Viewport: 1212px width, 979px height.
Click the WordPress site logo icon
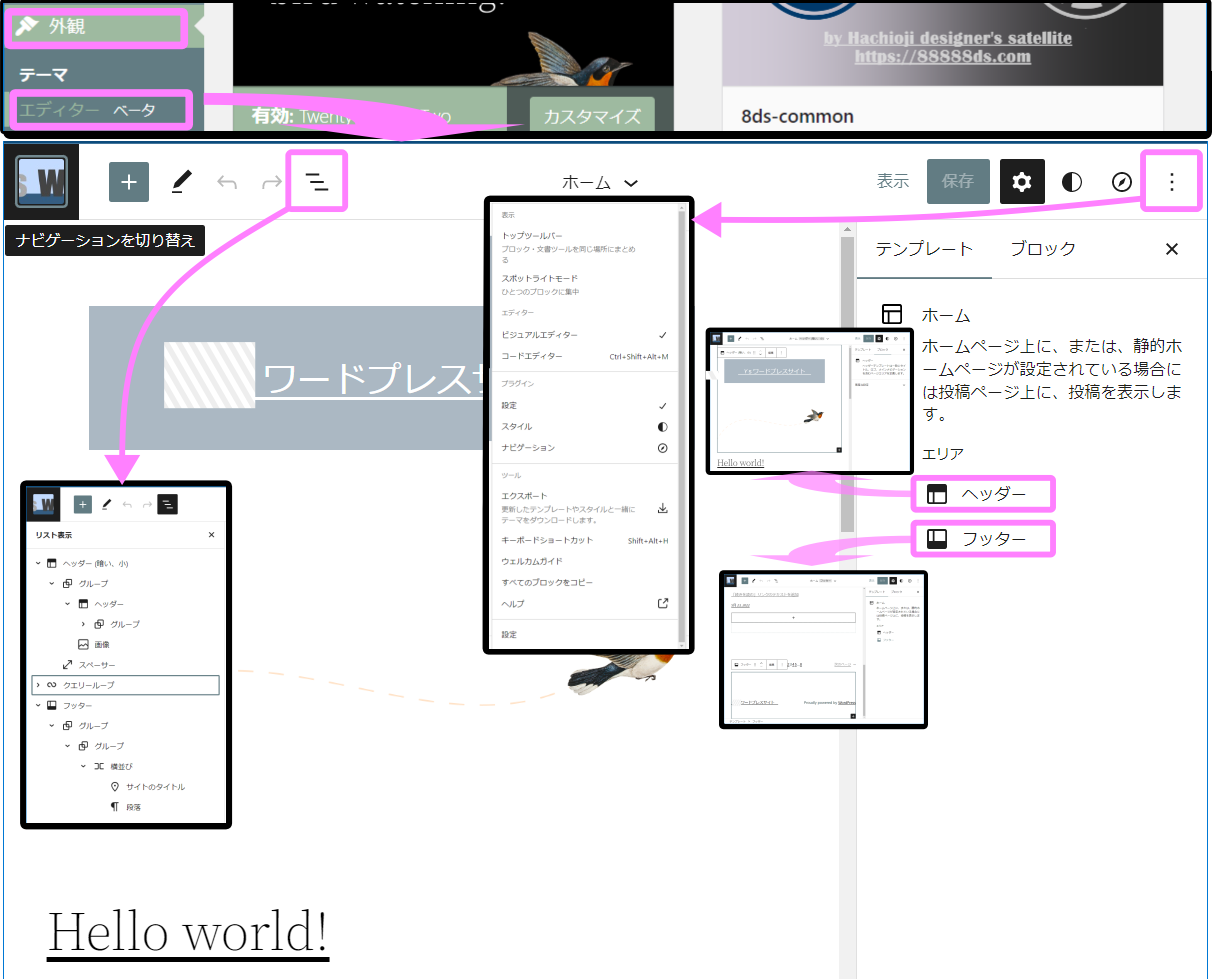(x=42, y=182)
